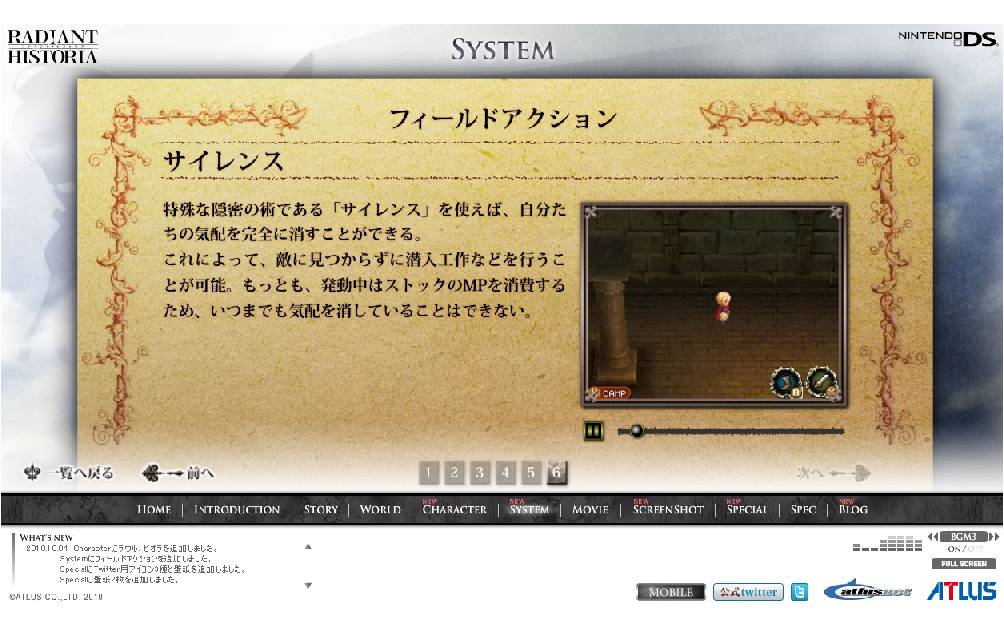The height and width of the screenshot is (635, 1004).
Task: Turn BGM off
Action: (x=974, y=549)
